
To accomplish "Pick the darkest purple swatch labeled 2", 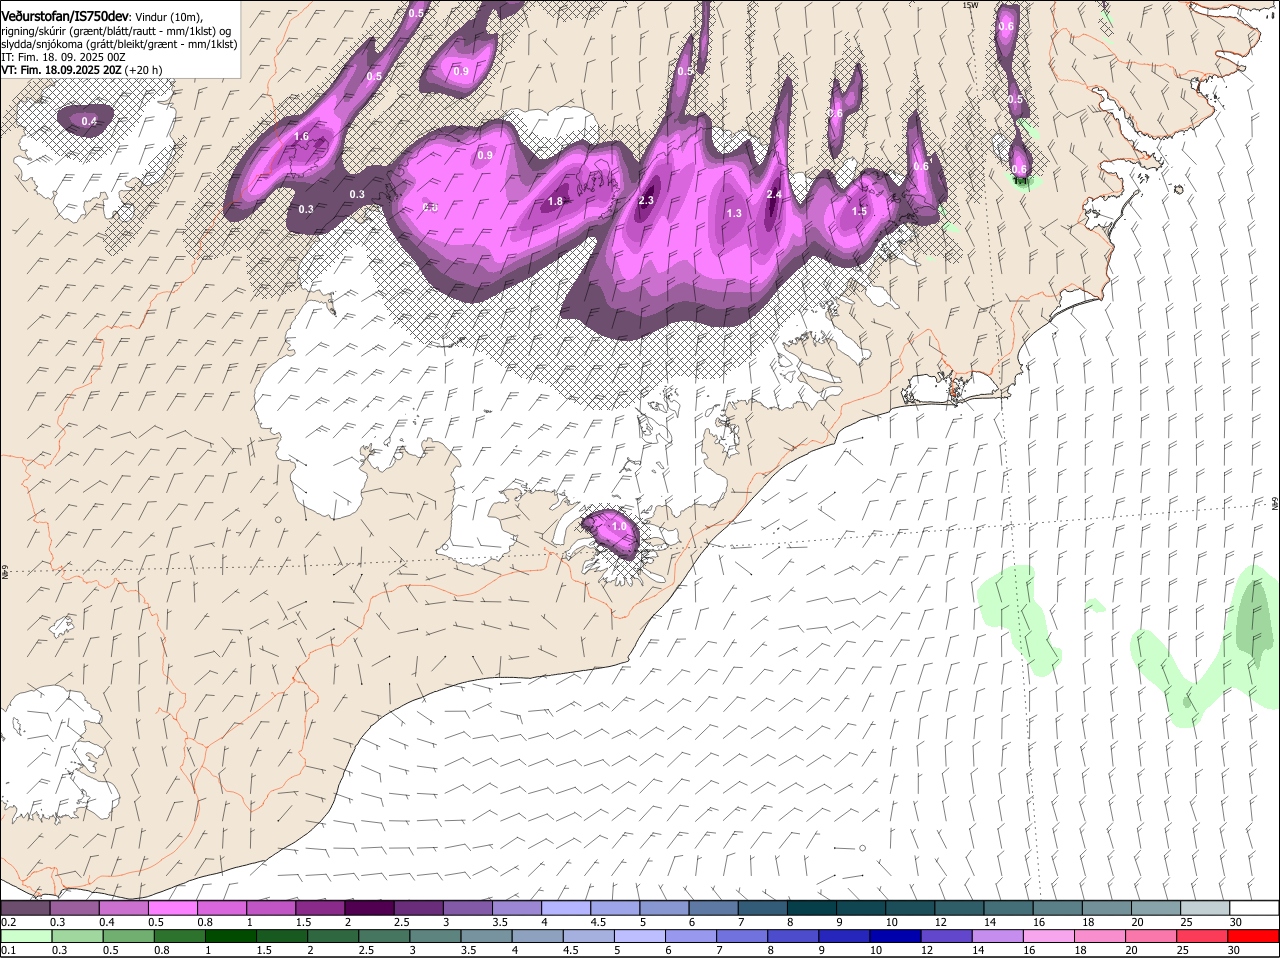I will coord(368,908).
